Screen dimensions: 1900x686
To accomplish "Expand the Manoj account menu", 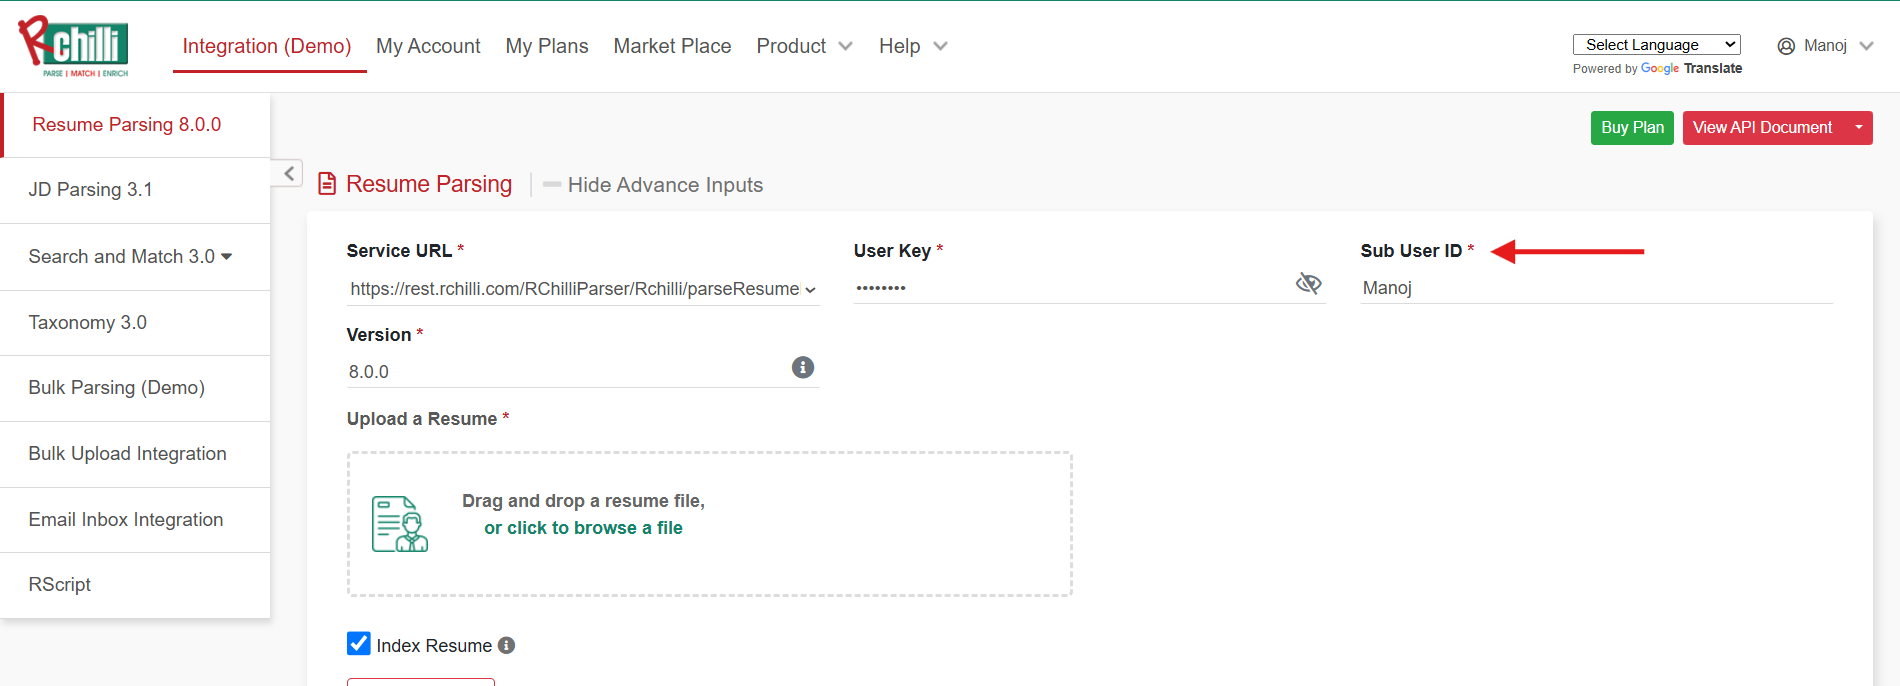I will [1866, 46].
